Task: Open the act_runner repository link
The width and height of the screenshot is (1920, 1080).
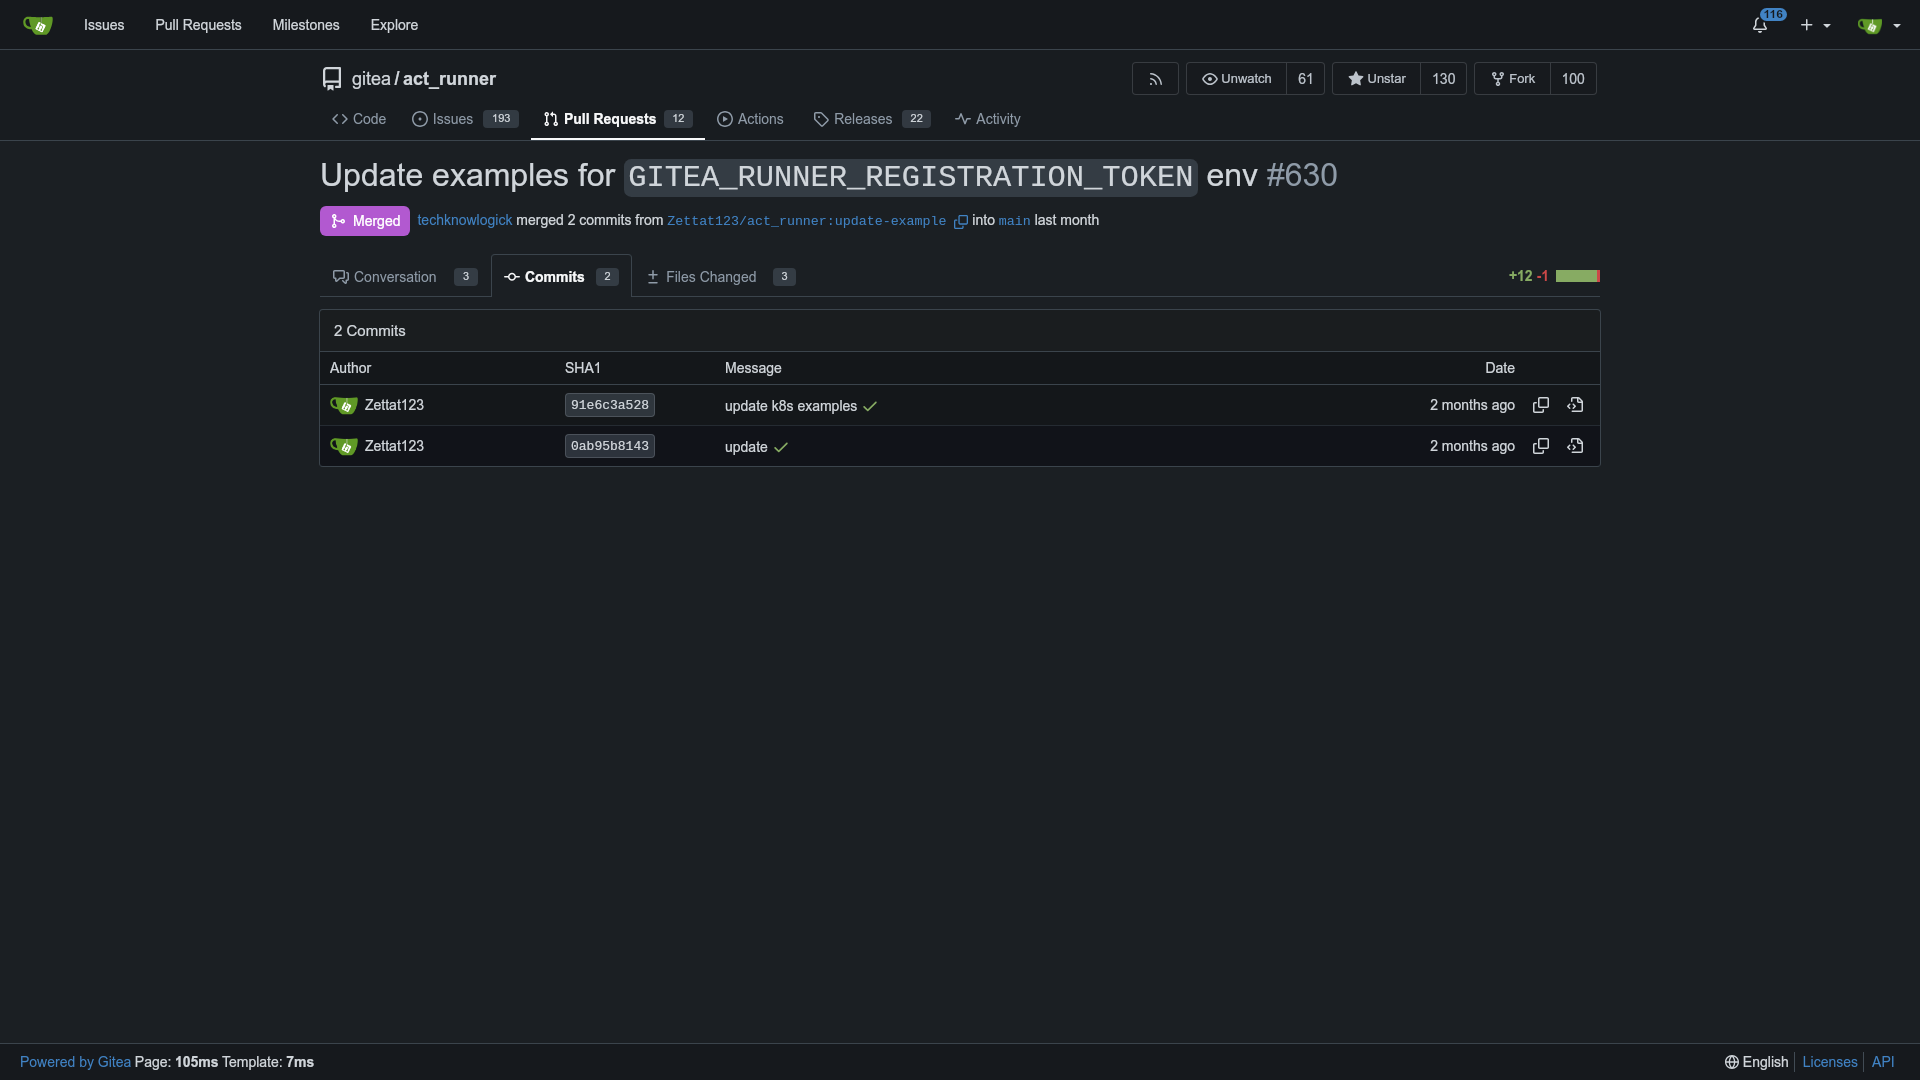Action: coord(449,79)
